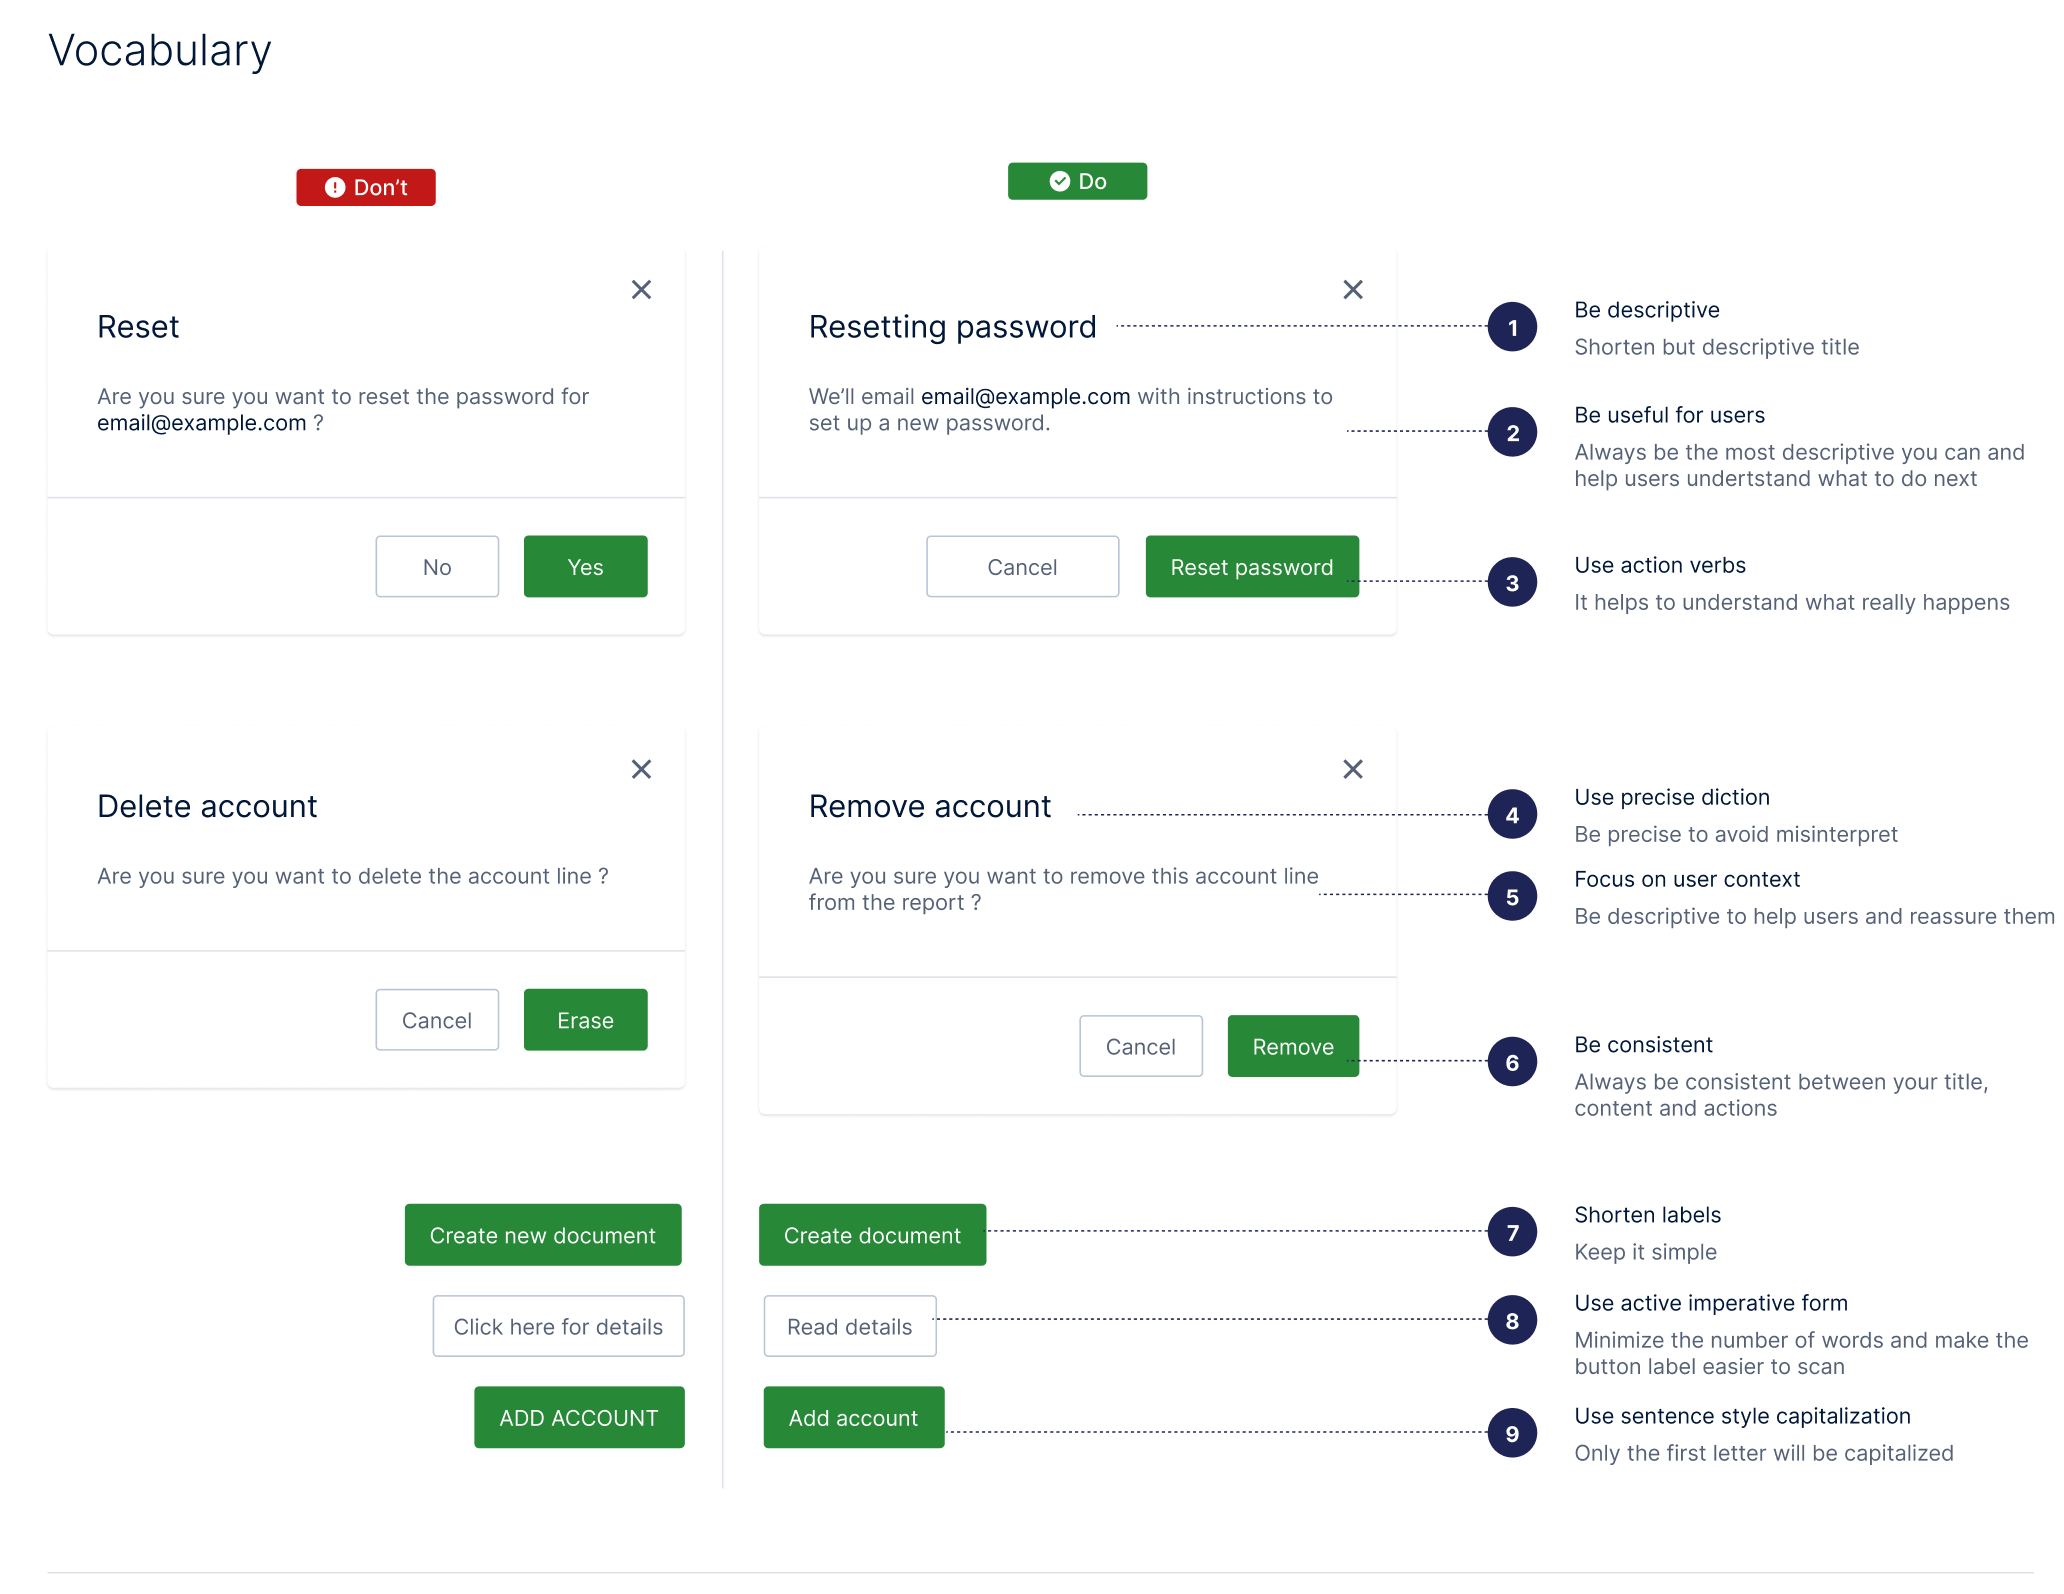The height and width of the screenshot is (1594, 2064).
Task: Select annotation badge number 3
Action: tap(1512, 582)
